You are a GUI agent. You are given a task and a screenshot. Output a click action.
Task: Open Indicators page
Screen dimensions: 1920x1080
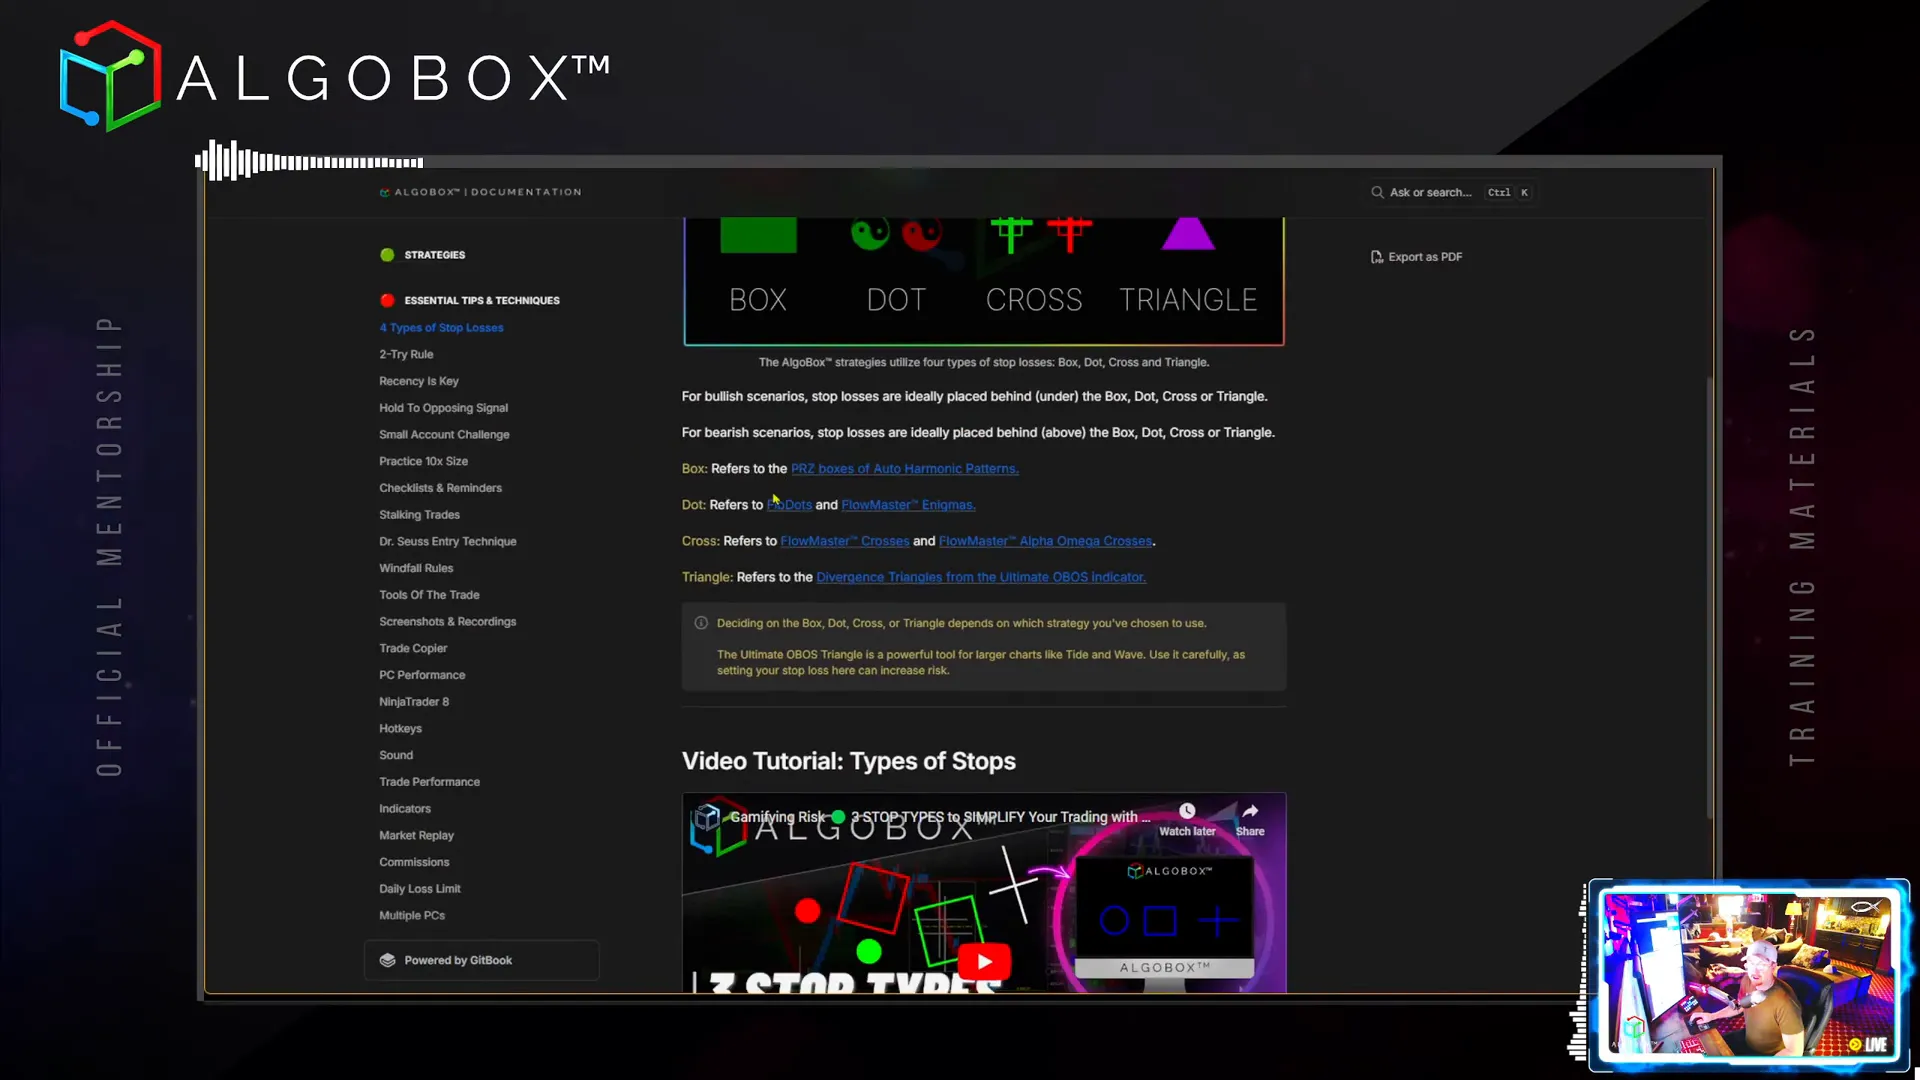tap(405, 809)
